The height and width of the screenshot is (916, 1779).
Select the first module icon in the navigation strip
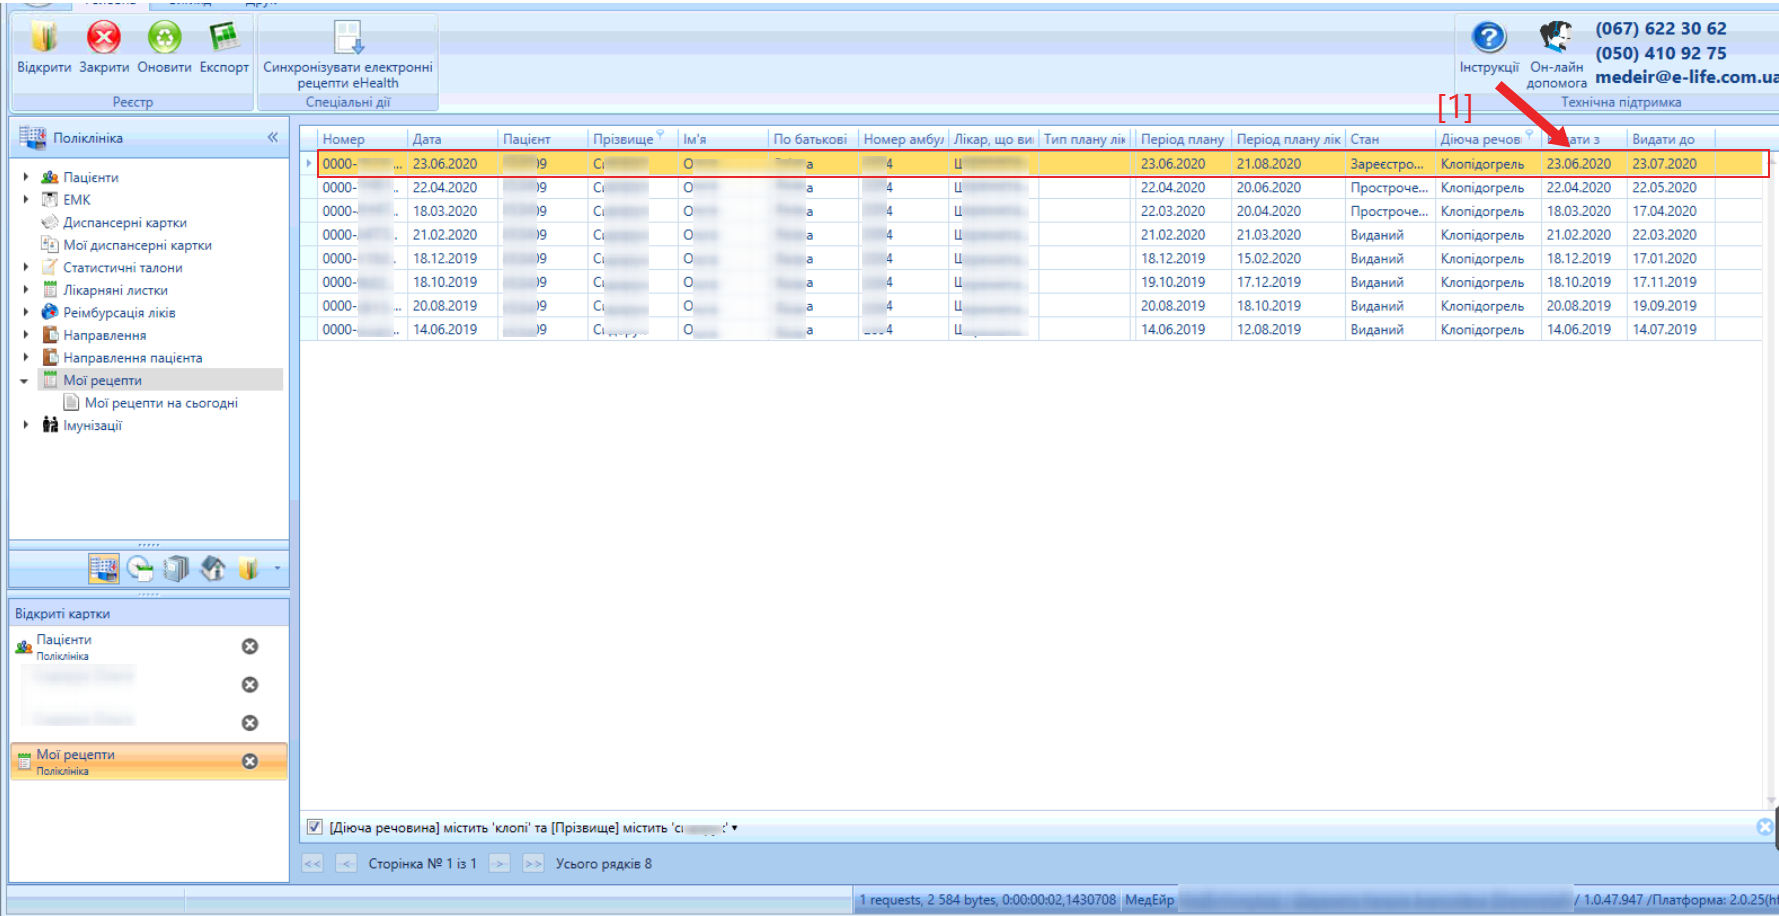pyautogui.click(x=103, y=569)
